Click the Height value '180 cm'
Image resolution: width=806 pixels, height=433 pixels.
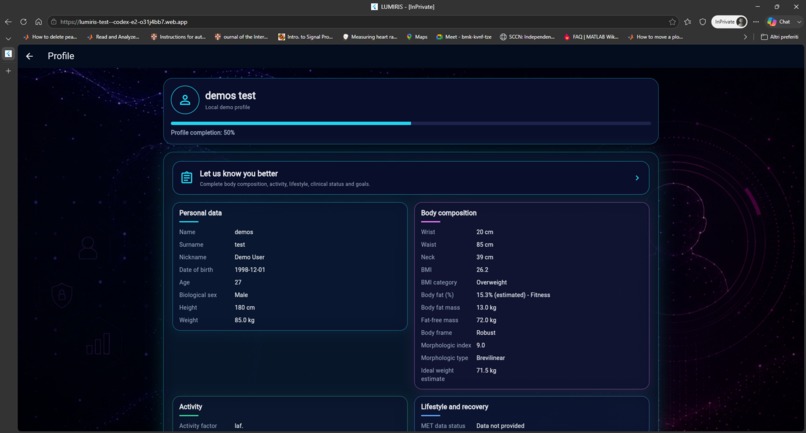[x=245, y=308]
